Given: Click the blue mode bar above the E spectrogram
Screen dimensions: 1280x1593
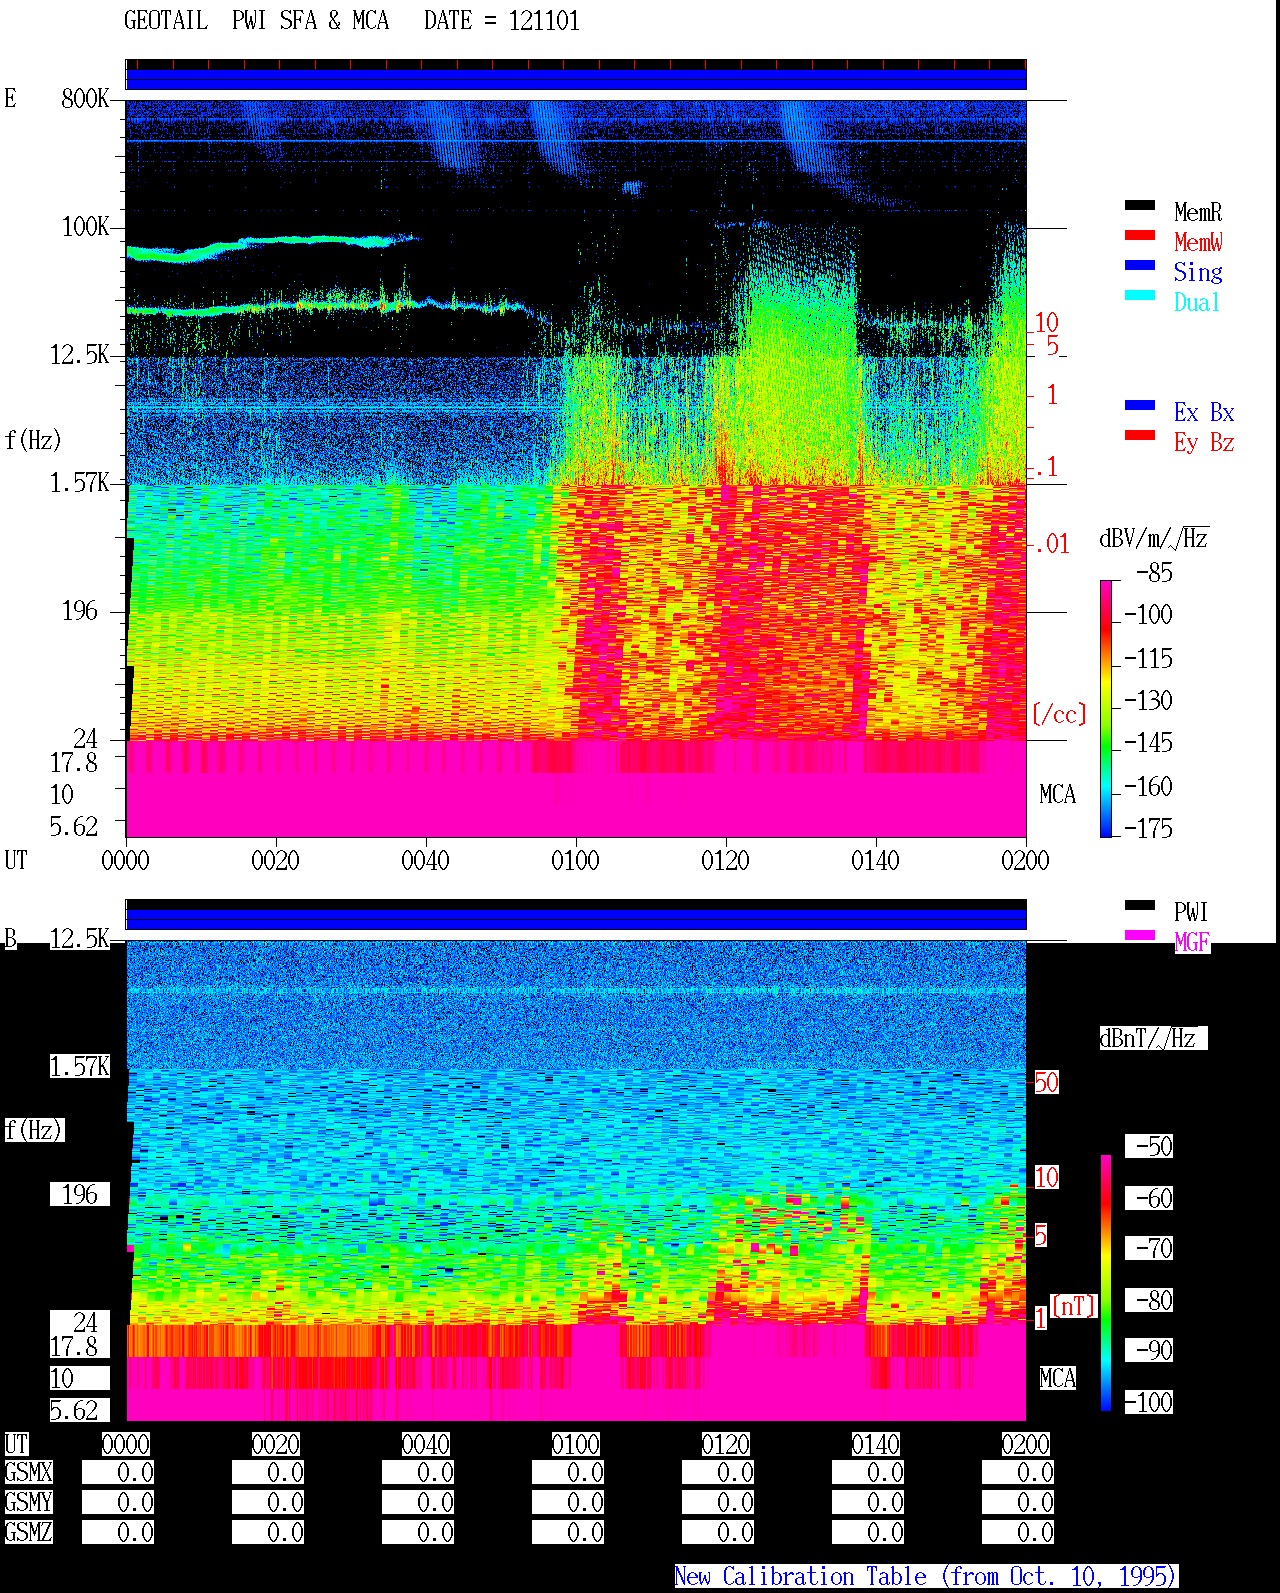Looking at the screenshot, I should click(576, 79).
